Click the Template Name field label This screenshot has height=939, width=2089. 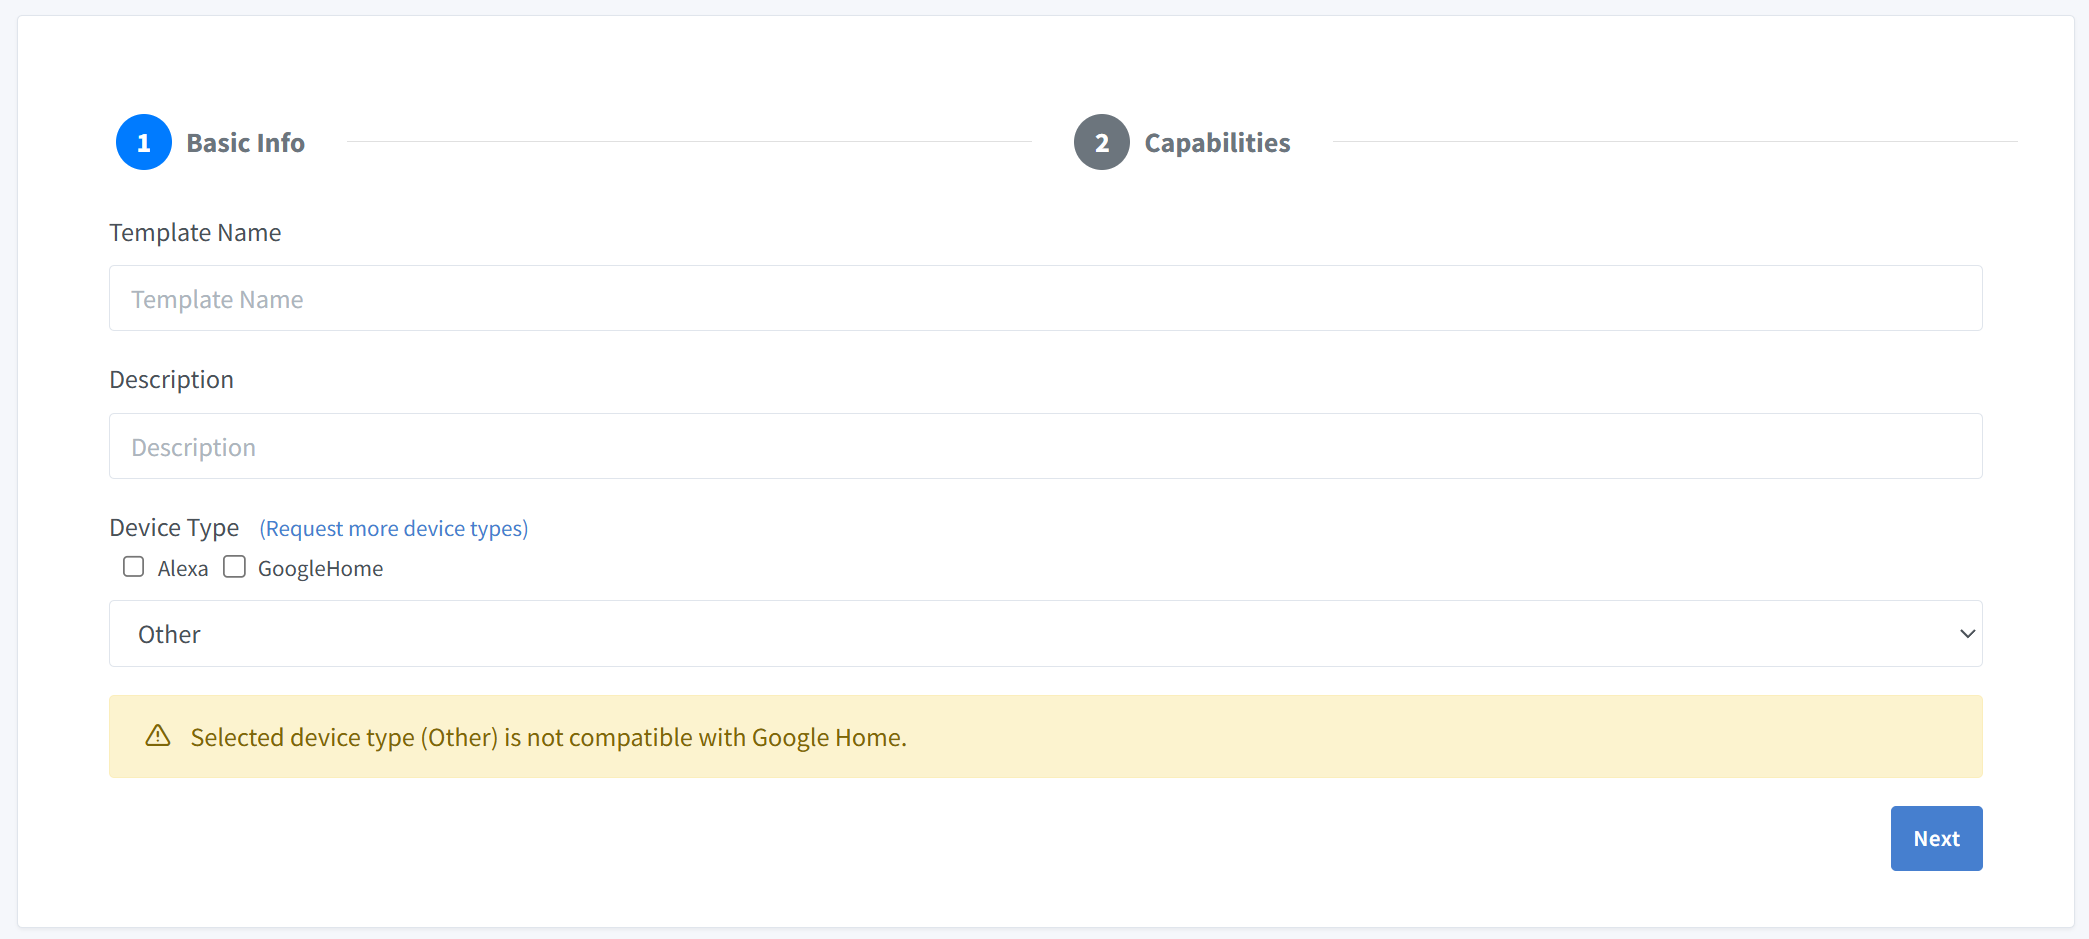pos(195,233)
